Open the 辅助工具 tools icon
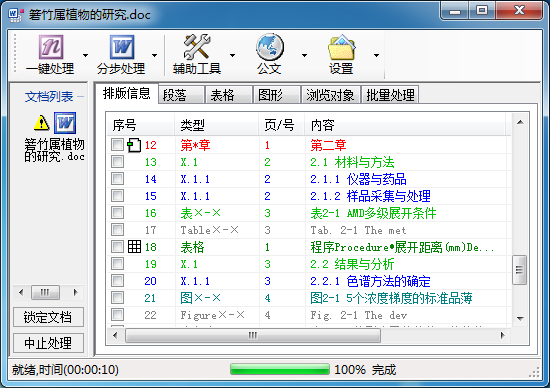This screenshot has width=550, height=388. [197, 47]
